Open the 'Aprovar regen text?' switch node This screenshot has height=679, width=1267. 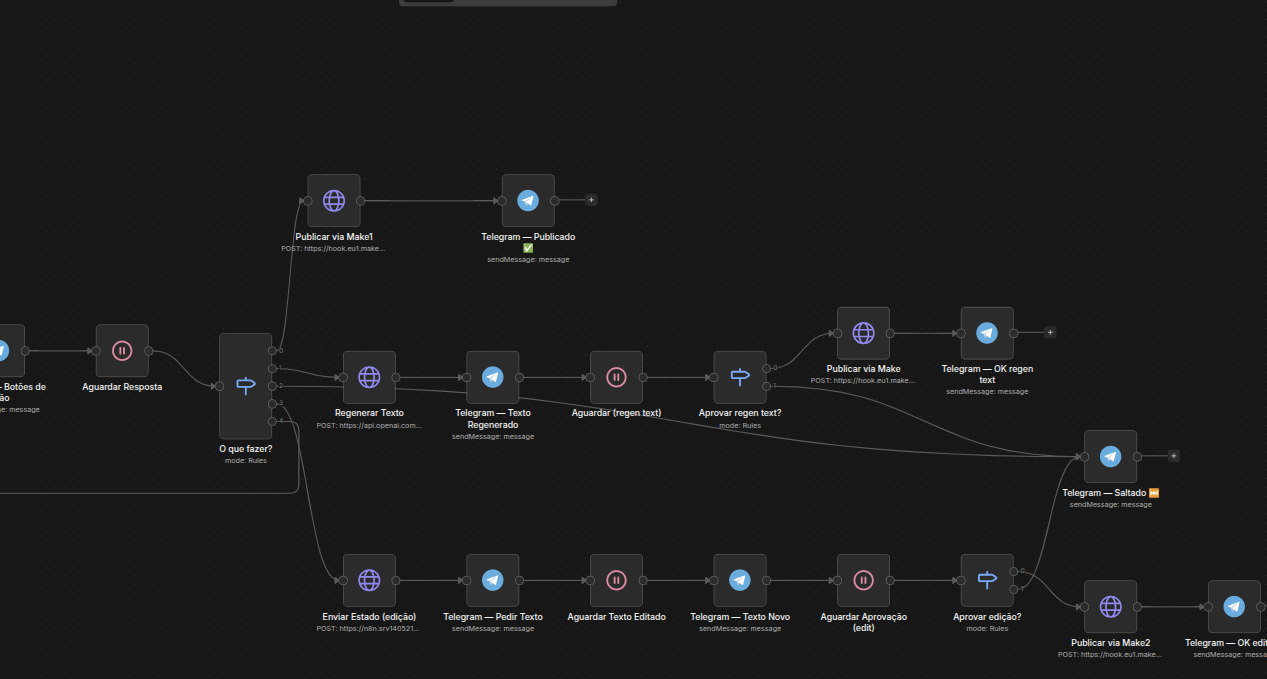tap(740, 377)
